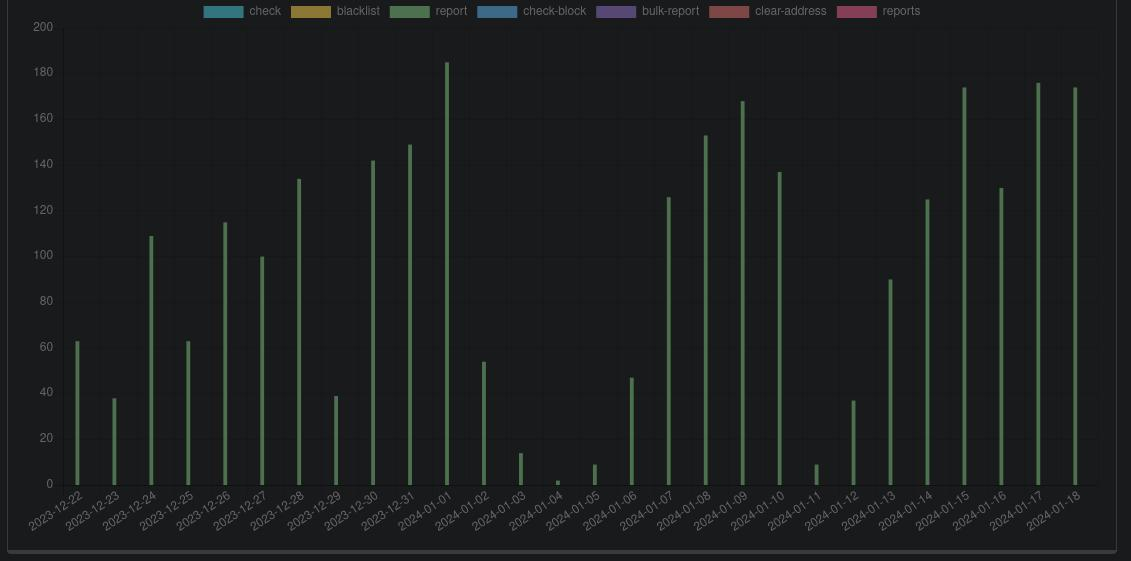
Task: Click the 2024-01-12 bar
Action: tap(853, 443)
